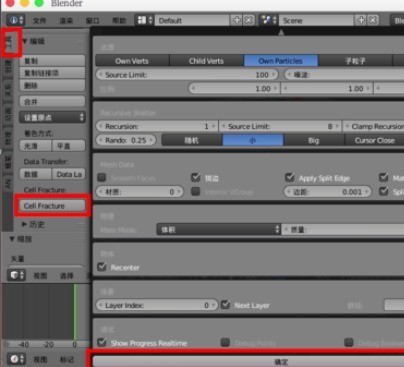Open the screen layout browse icon beside Default

145,20
